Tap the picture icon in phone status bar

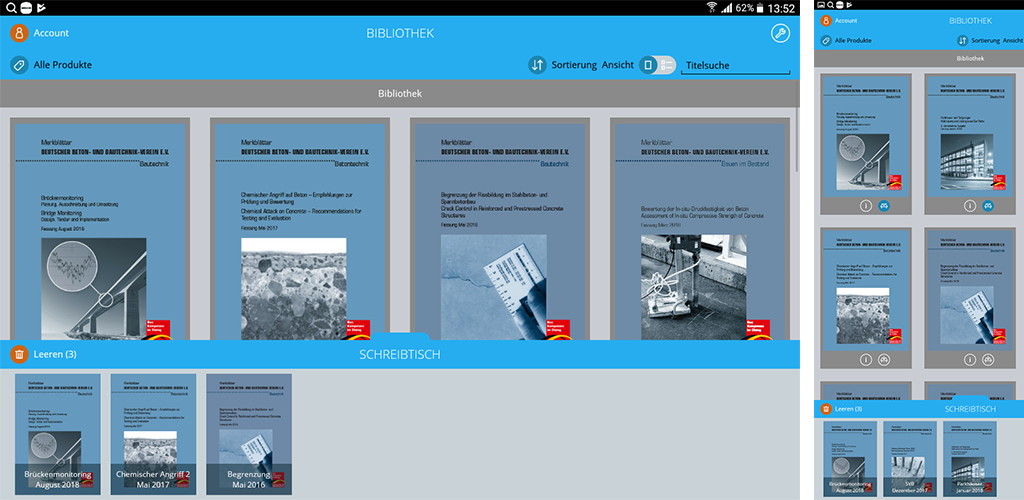tap(820, 5)
